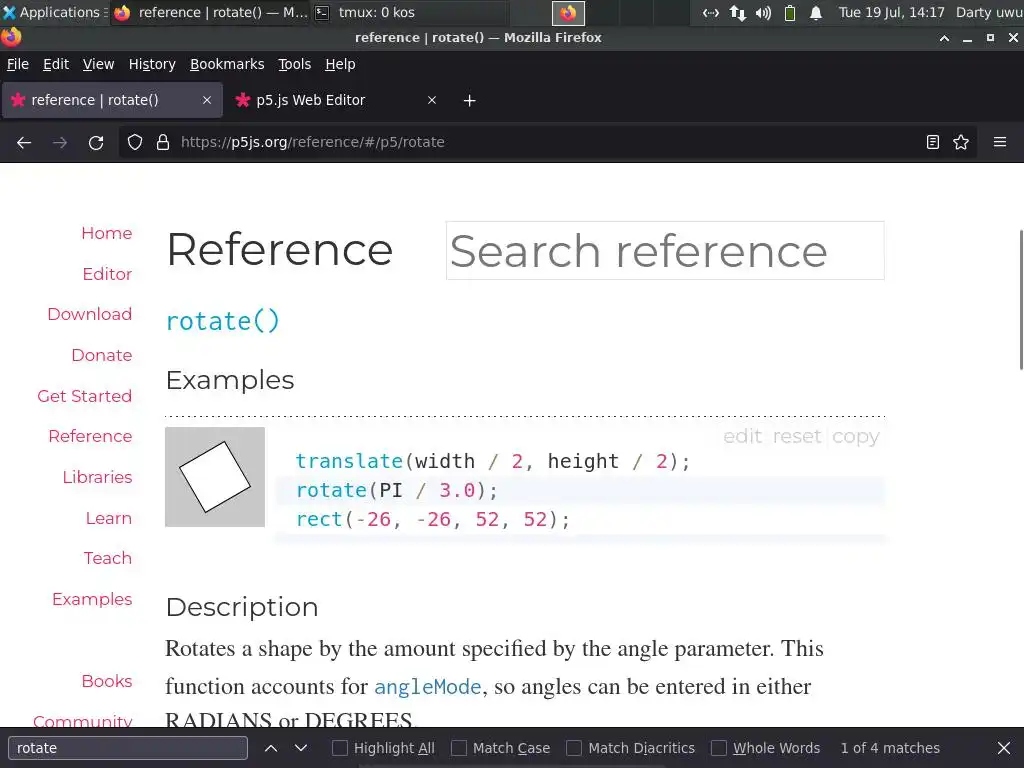This screenshot has width=1024, height=768.
Task: Select the reference | rotate() tab
Action: pyautogui.click(x=112, y=100)
